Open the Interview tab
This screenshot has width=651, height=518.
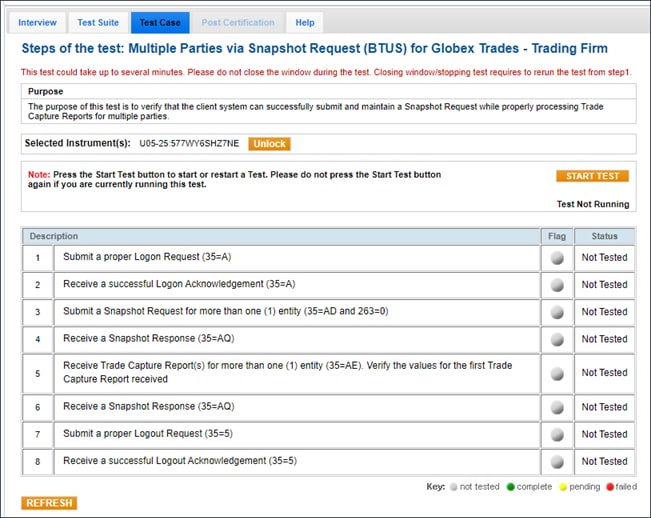39,22
